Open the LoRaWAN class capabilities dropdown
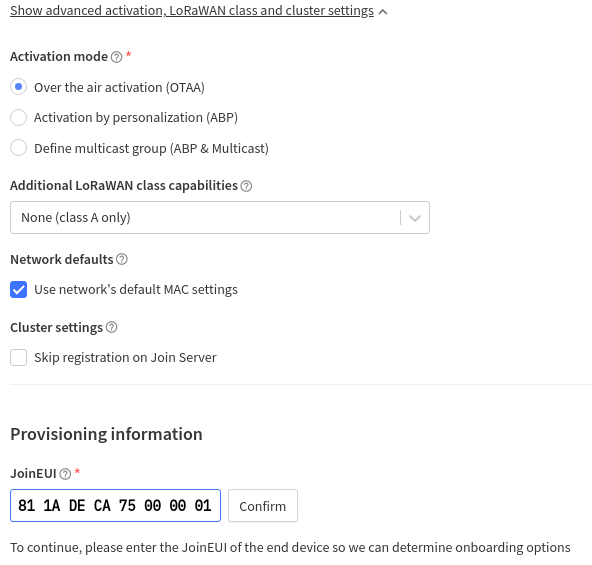This screenshot has width=592, height=565. (x=220, y=218)
